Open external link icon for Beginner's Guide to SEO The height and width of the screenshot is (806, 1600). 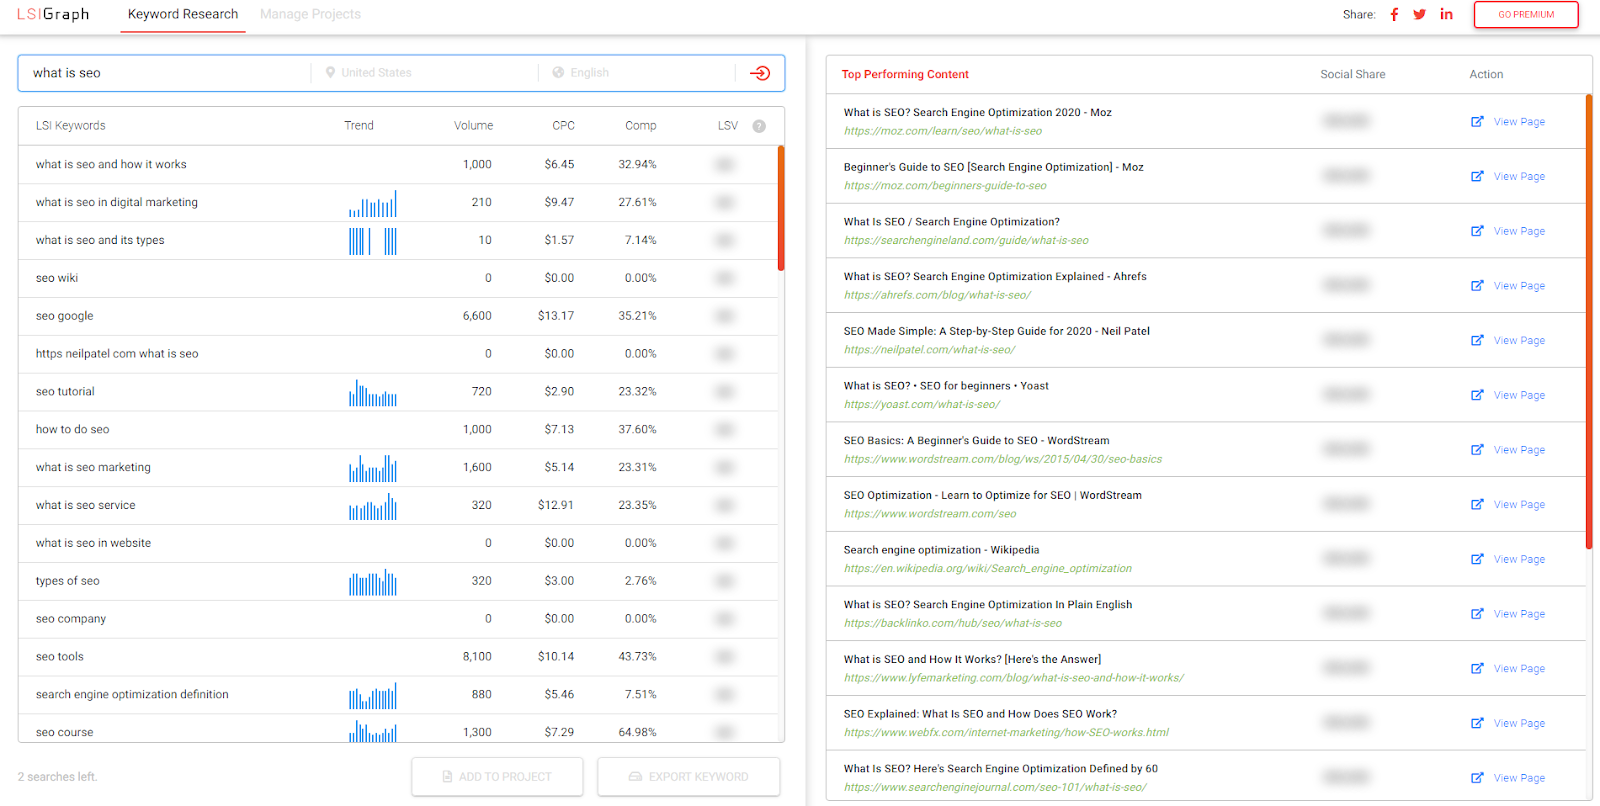(1477, 176)
